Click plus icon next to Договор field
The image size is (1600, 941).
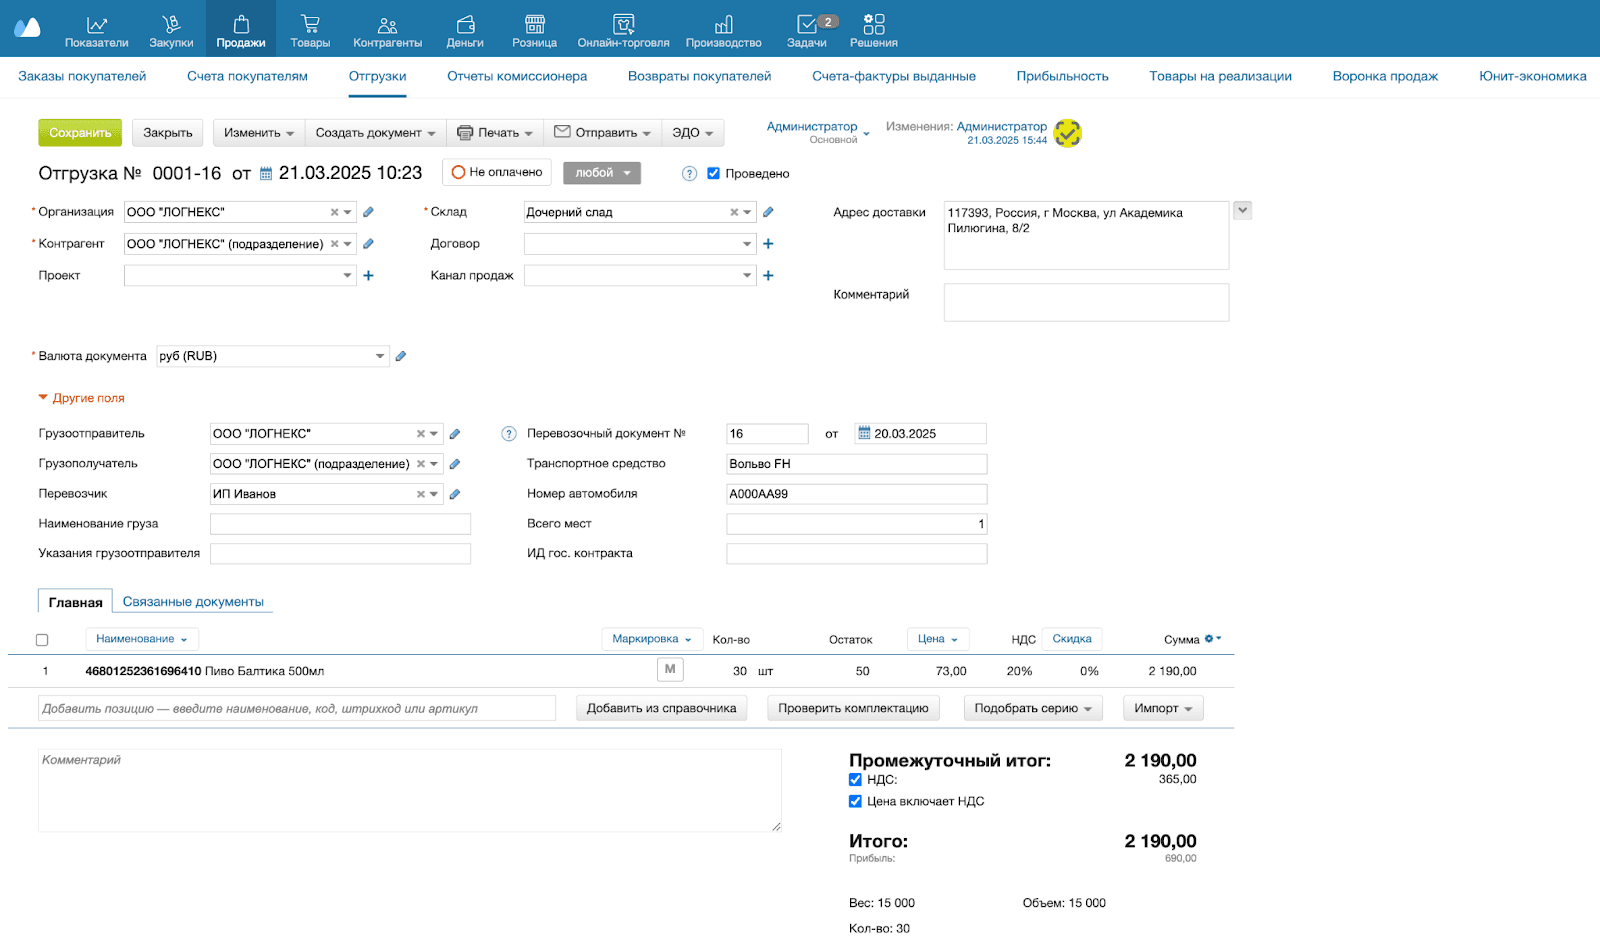tap(768, 244)
